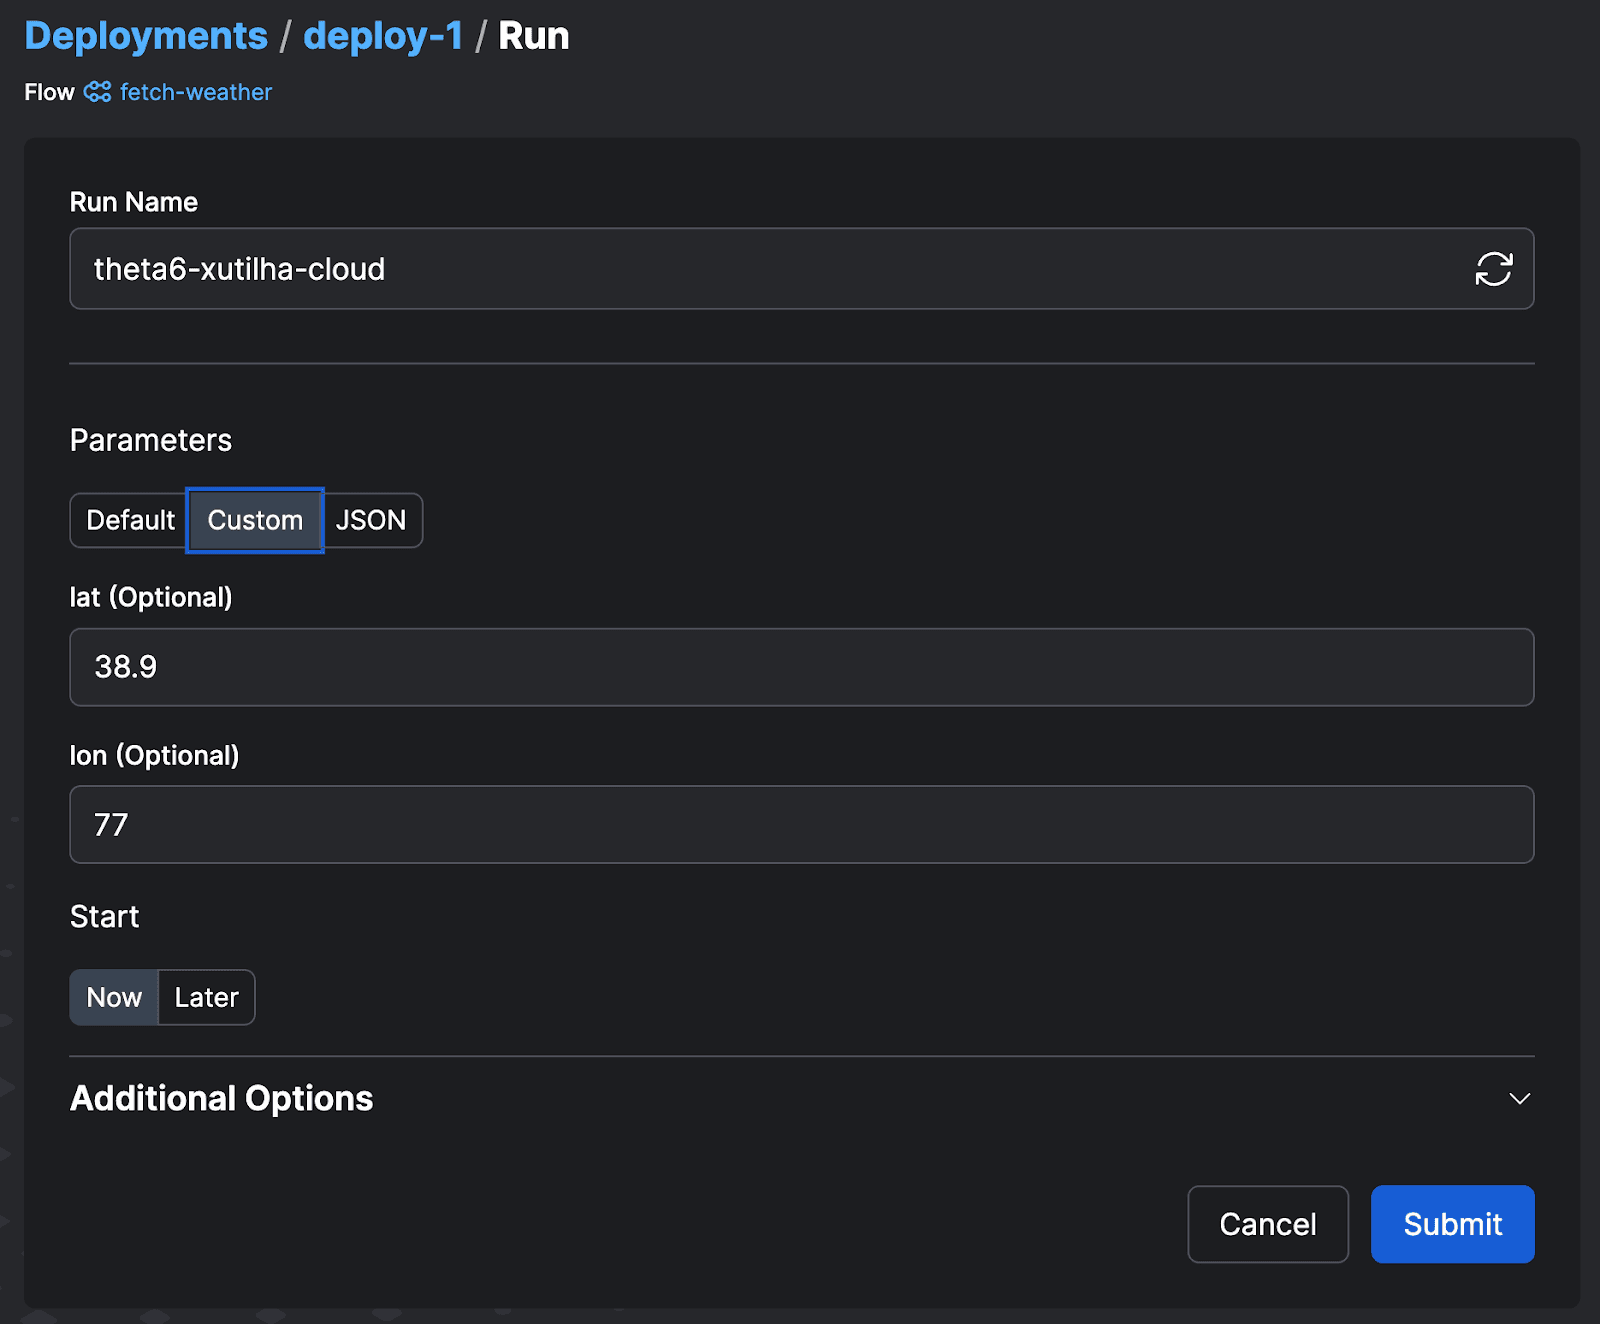The image size is (1600, 1324).
Task: Switch parameters to Default mode
Action: click(x=130, y=520)
